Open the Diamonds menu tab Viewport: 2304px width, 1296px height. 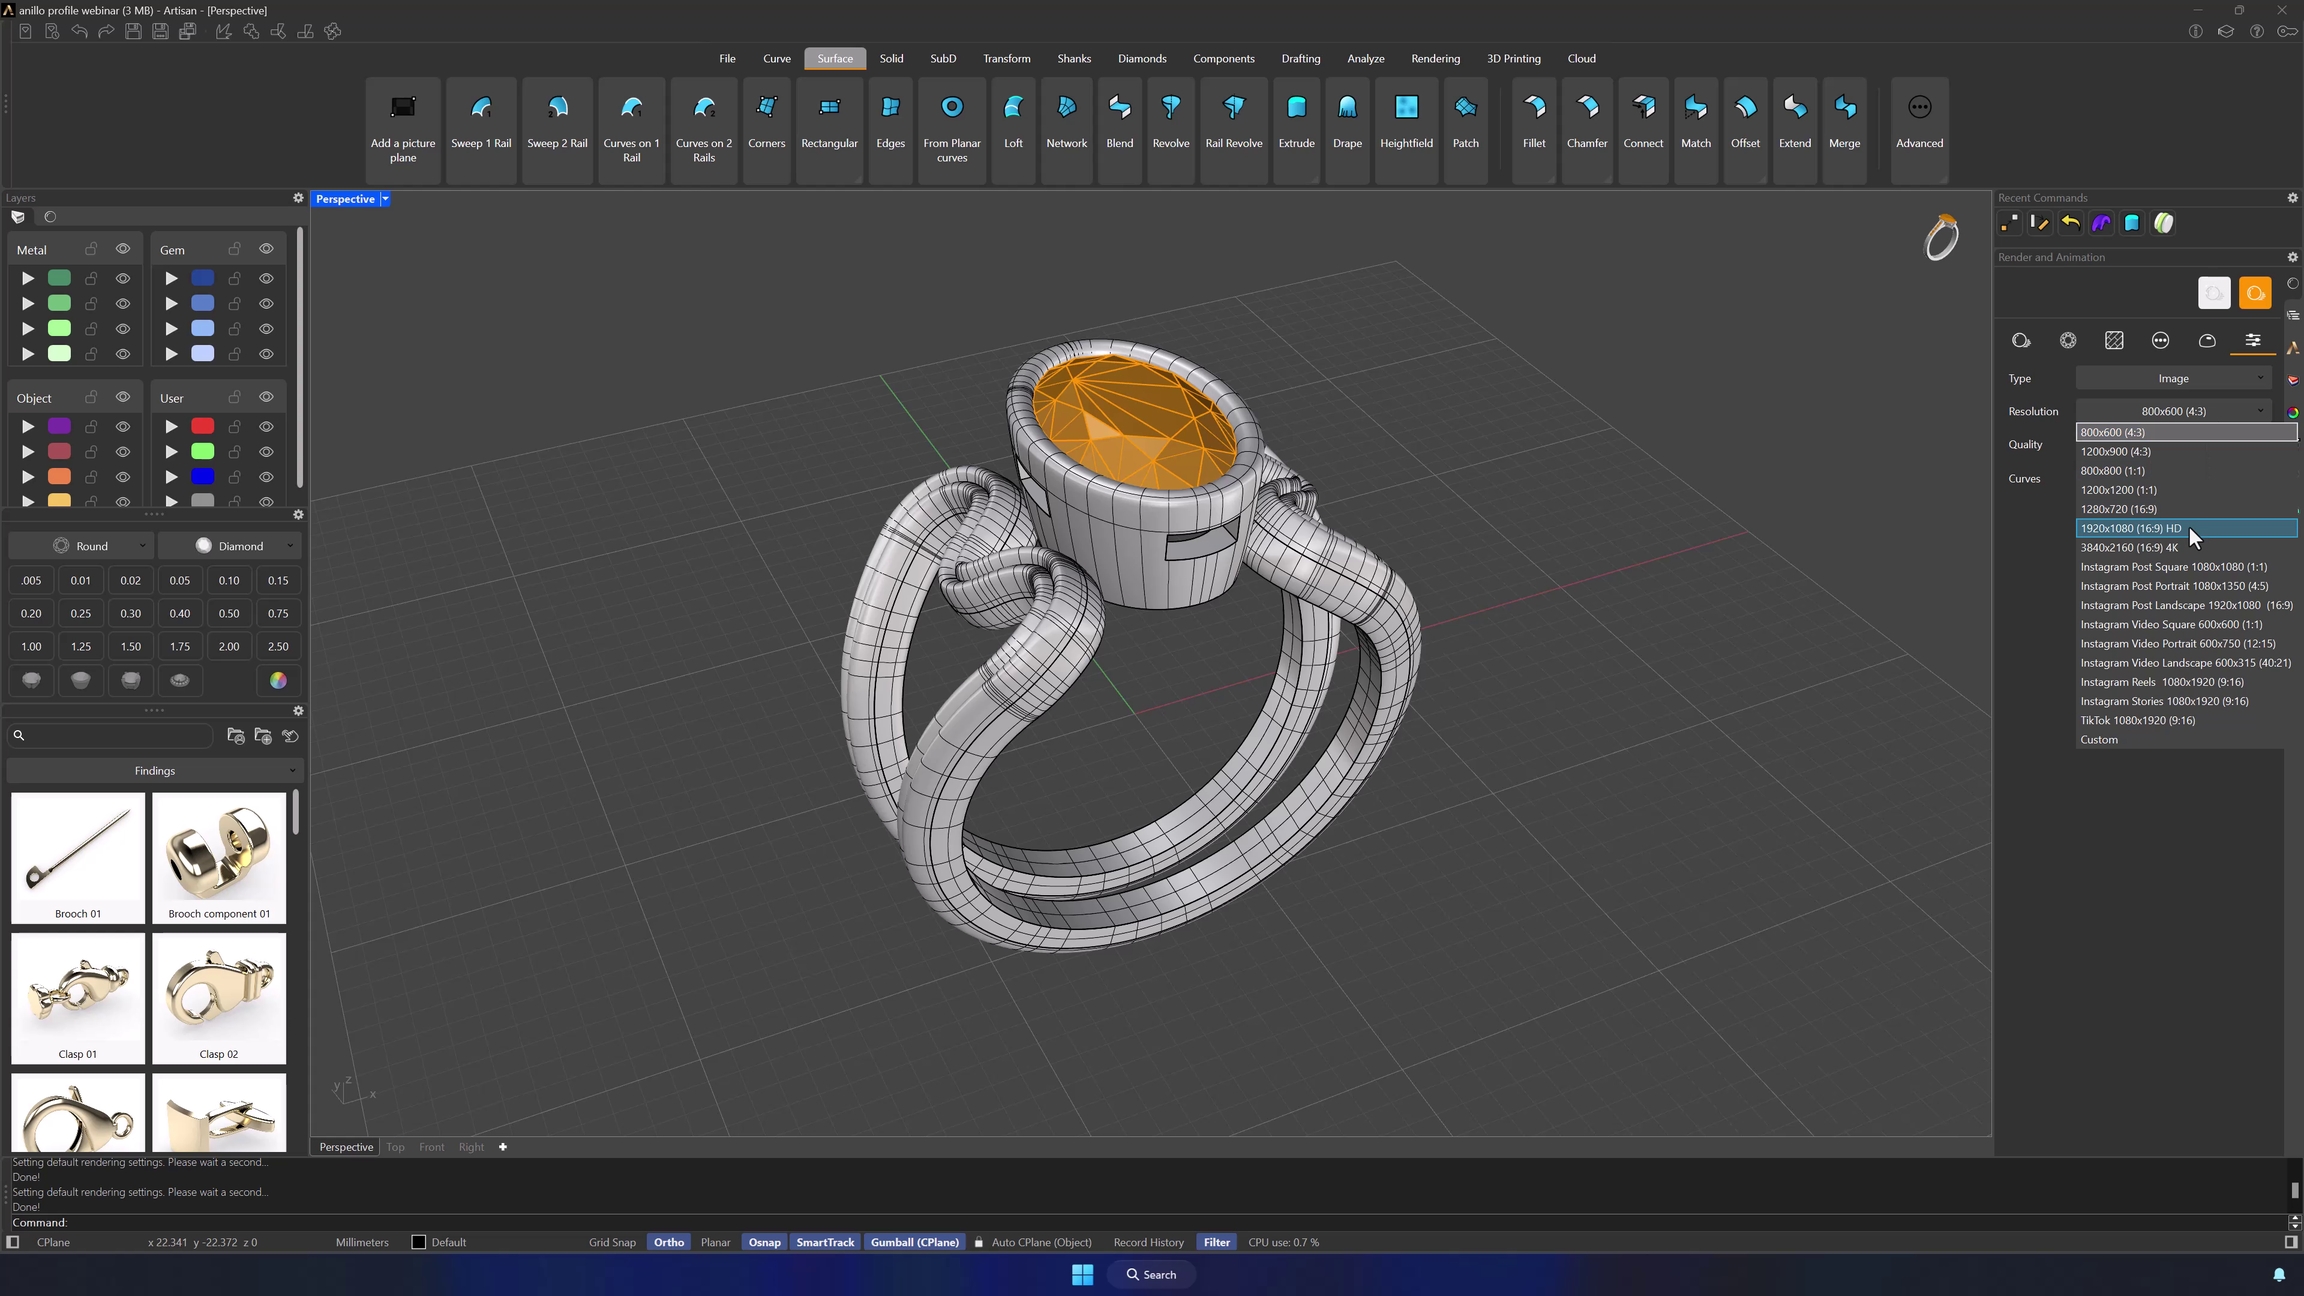click(x=1141, y=59)
